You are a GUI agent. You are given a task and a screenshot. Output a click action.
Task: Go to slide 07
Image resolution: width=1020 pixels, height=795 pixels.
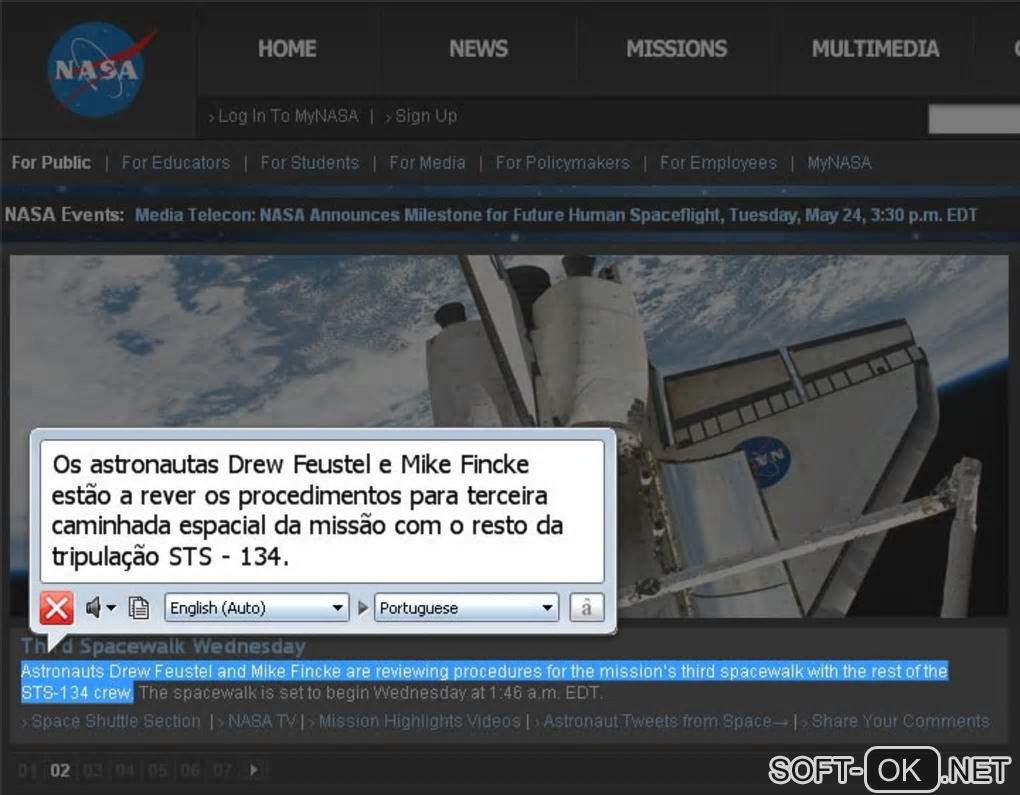(x=222, y=771)
